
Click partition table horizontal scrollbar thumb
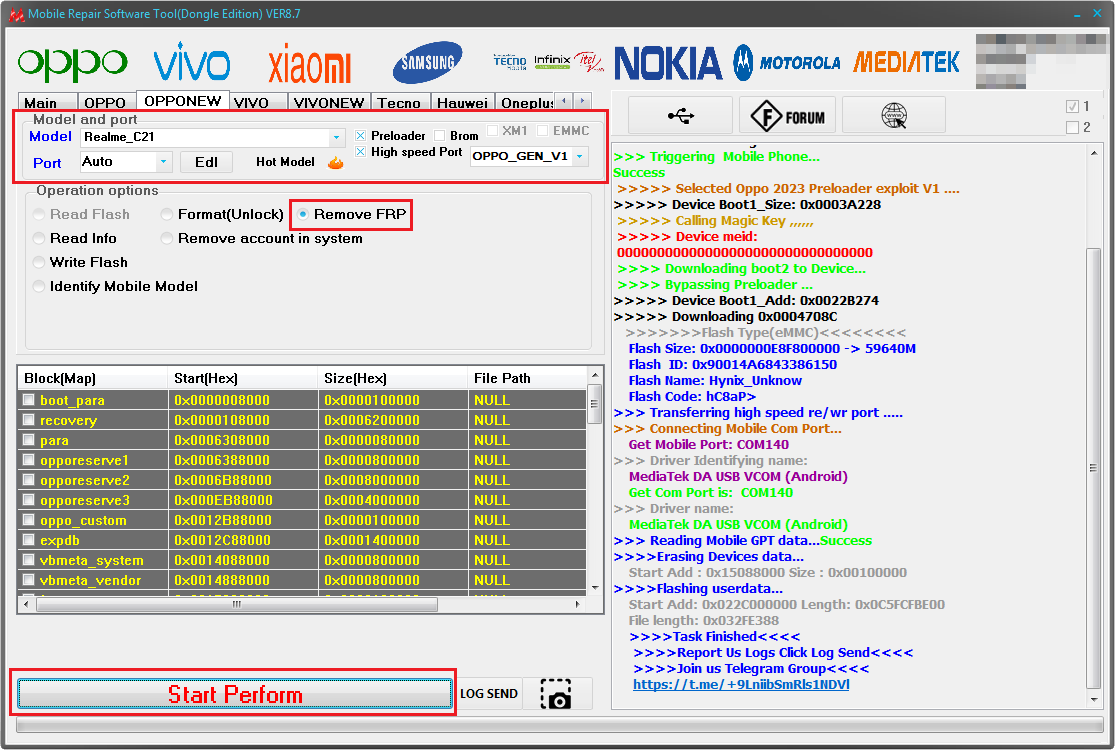tap(237, 604)
